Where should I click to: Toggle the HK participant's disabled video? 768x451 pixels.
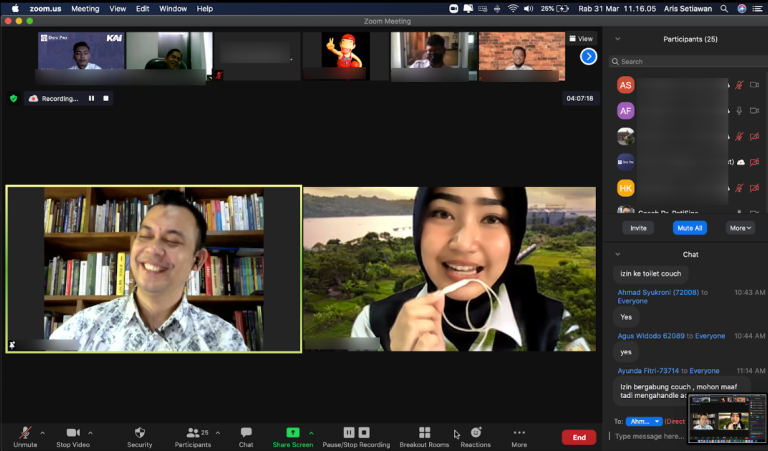(x=754, y=188)
